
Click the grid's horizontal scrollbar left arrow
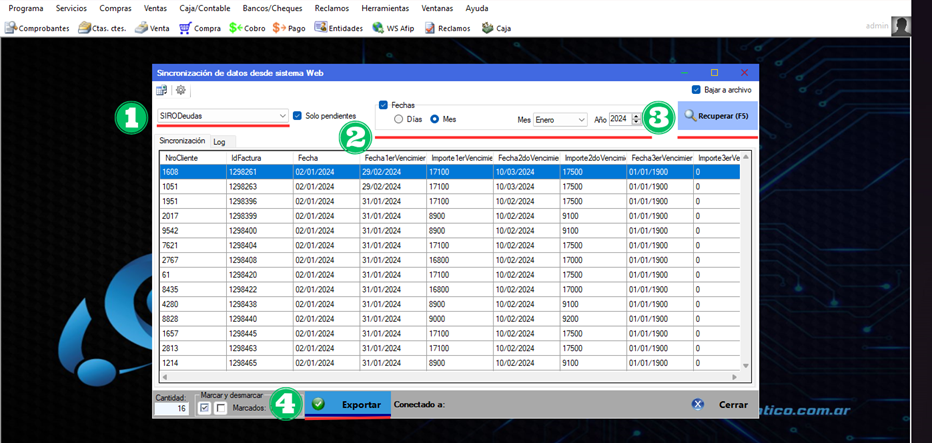coord(165,377)
